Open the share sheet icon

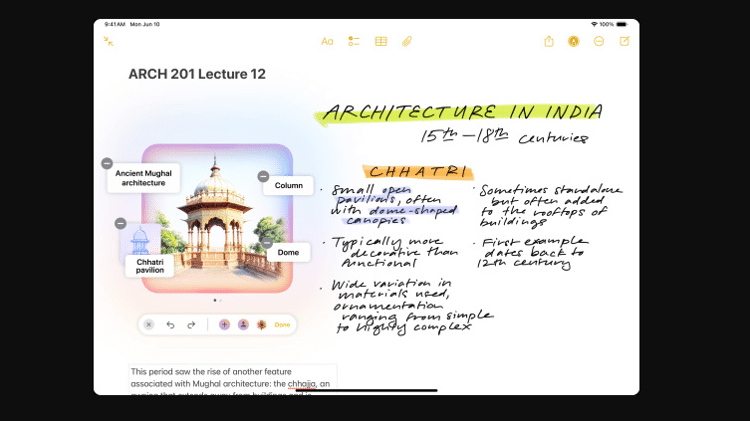[549, 42]
